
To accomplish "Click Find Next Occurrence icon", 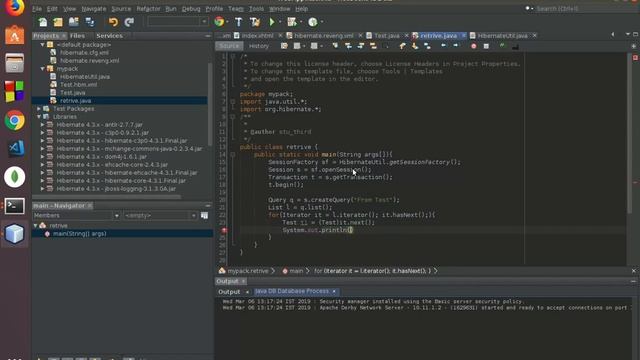I will 361,46.
